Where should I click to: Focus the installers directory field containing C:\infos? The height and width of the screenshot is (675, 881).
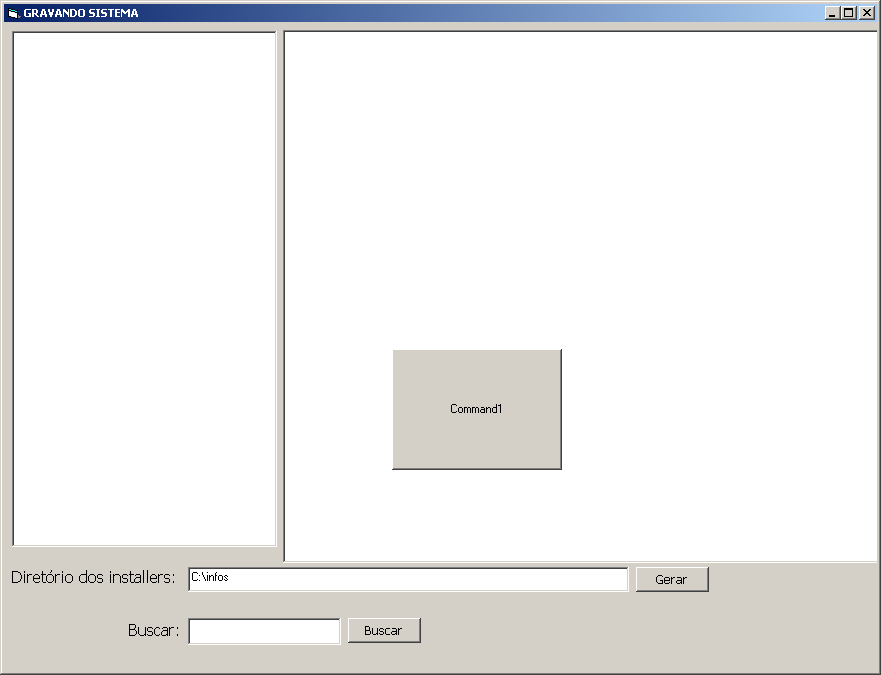click(x=408, y=579)
